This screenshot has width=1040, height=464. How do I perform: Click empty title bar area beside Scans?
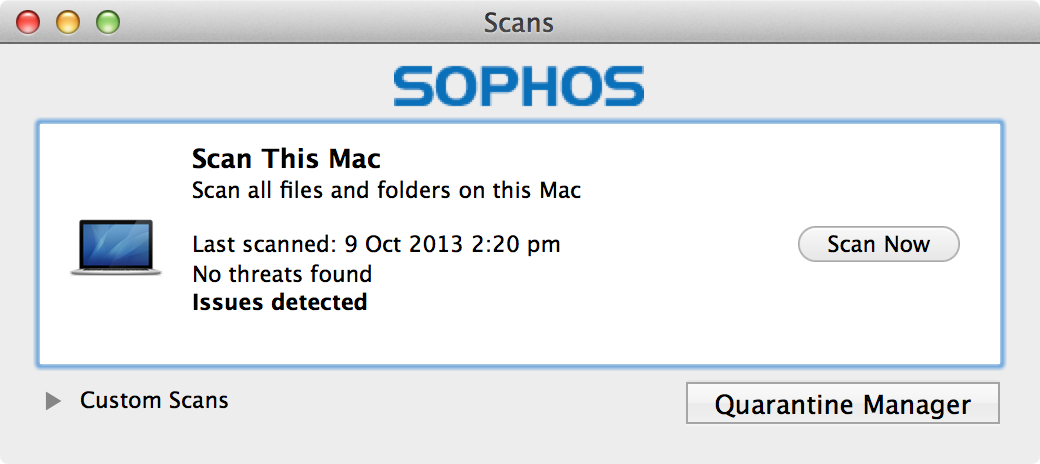pos(763,22)
